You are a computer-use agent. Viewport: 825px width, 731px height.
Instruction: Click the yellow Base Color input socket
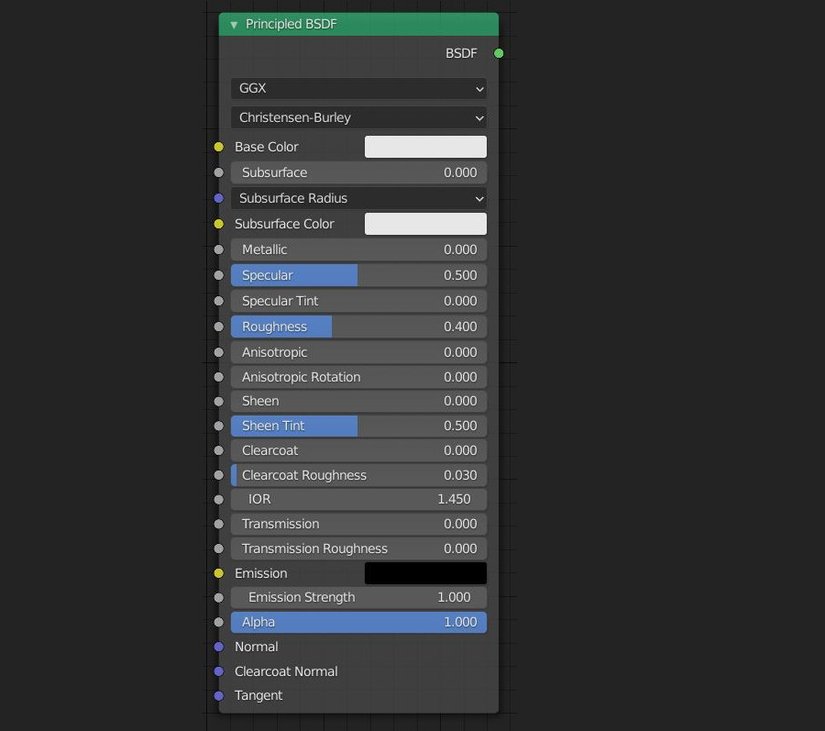(218, 146)
